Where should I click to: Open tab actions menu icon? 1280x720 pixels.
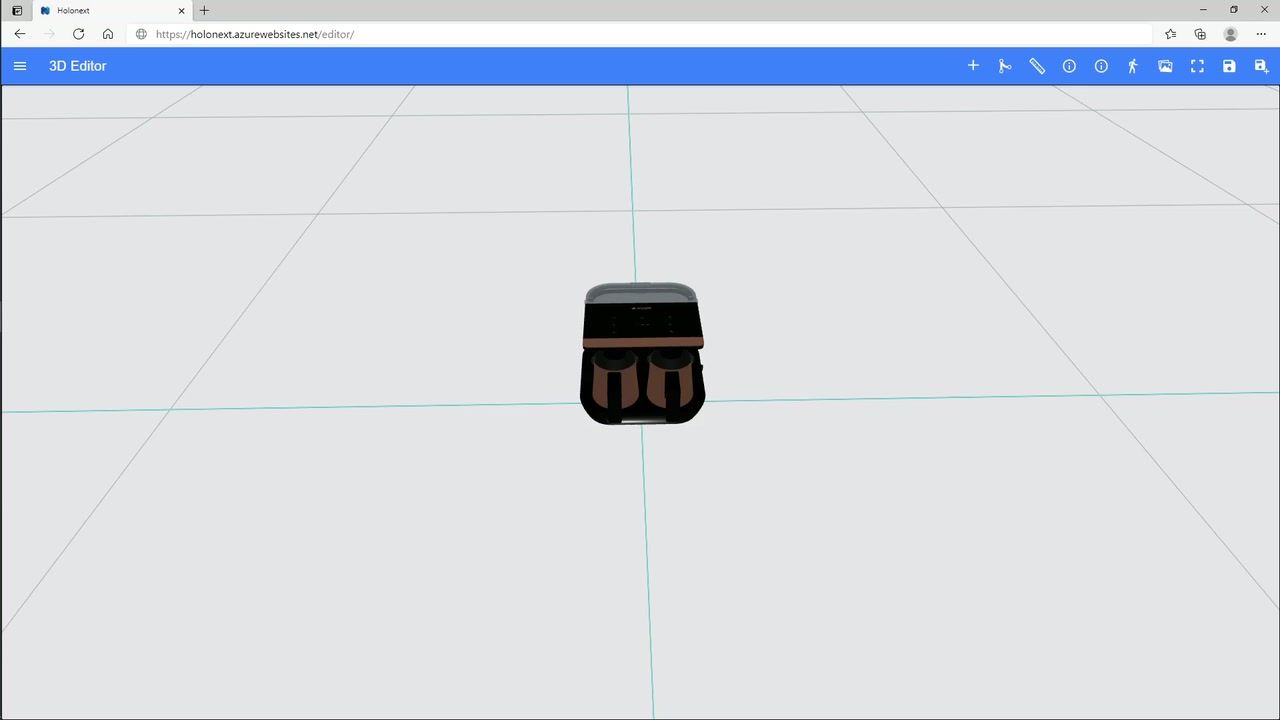point(16,10)
